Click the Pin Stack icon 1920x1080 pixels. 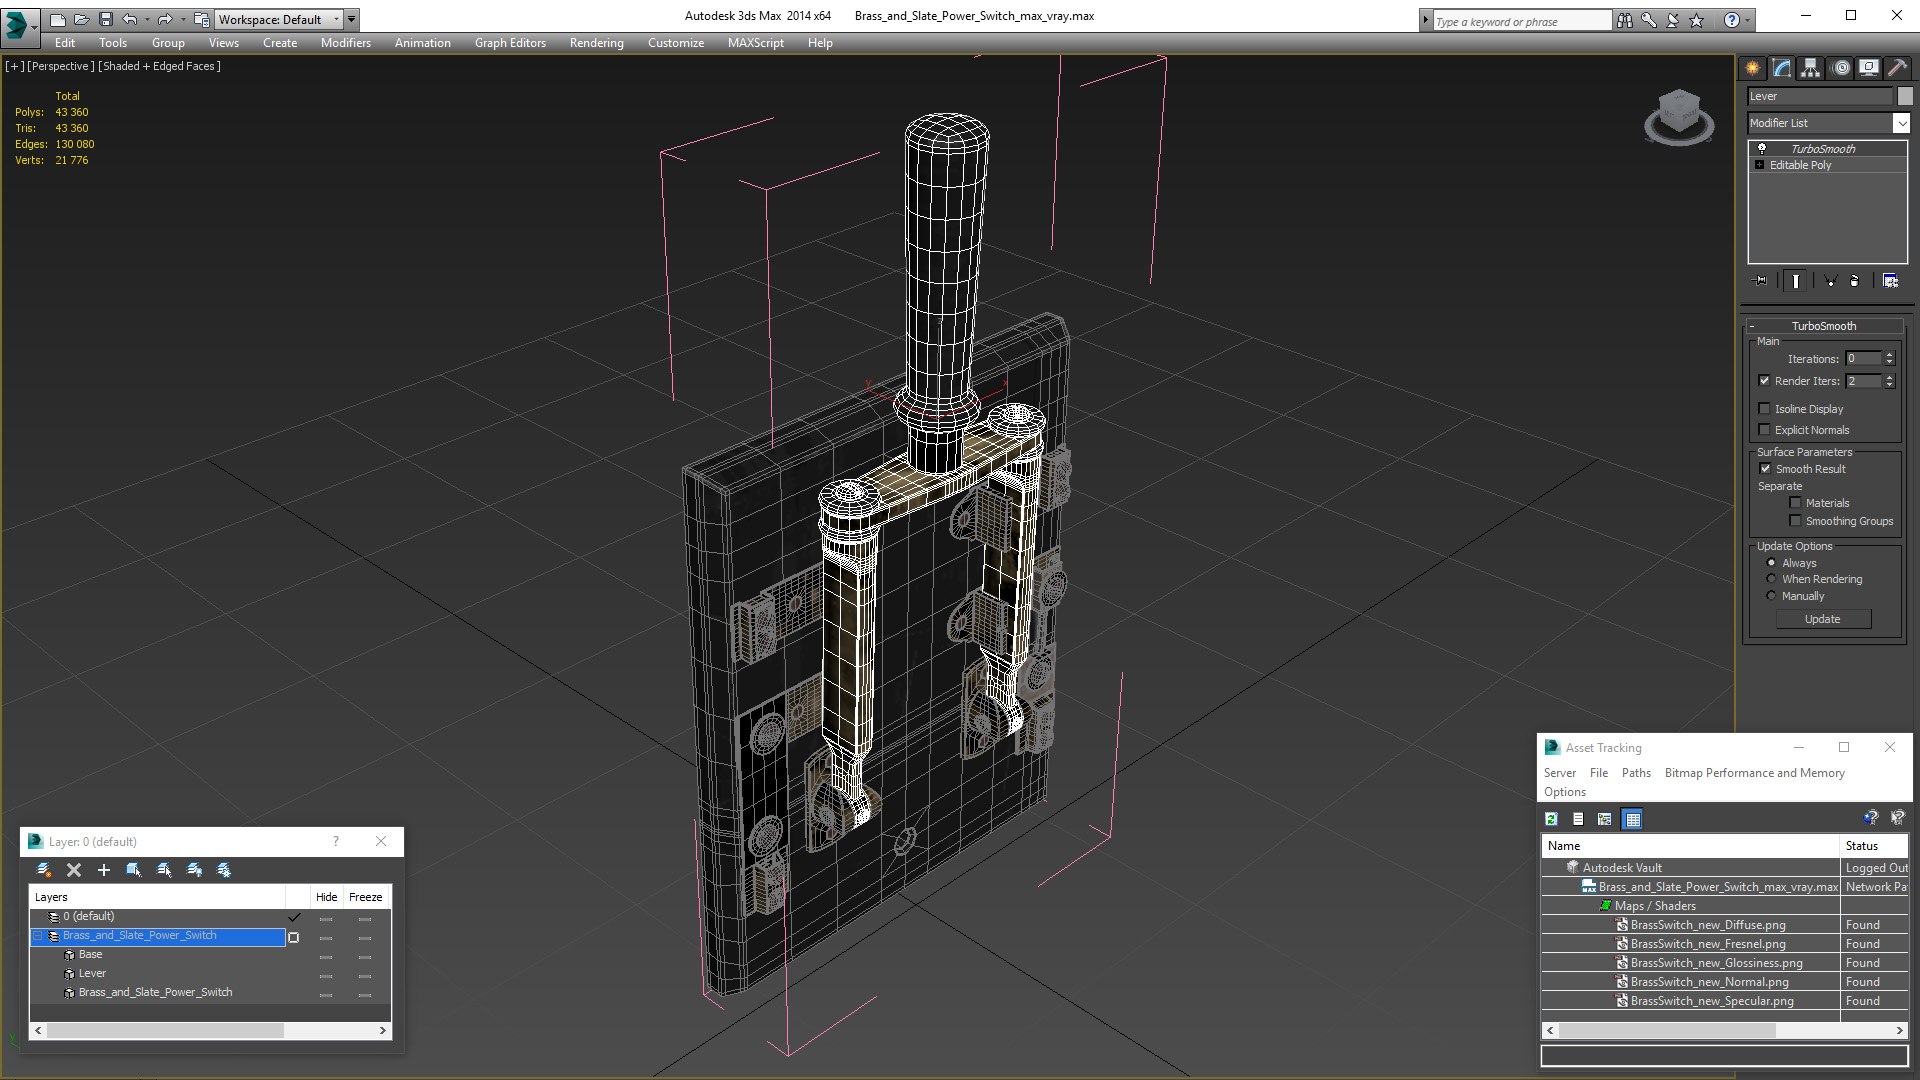point(1761,281)
